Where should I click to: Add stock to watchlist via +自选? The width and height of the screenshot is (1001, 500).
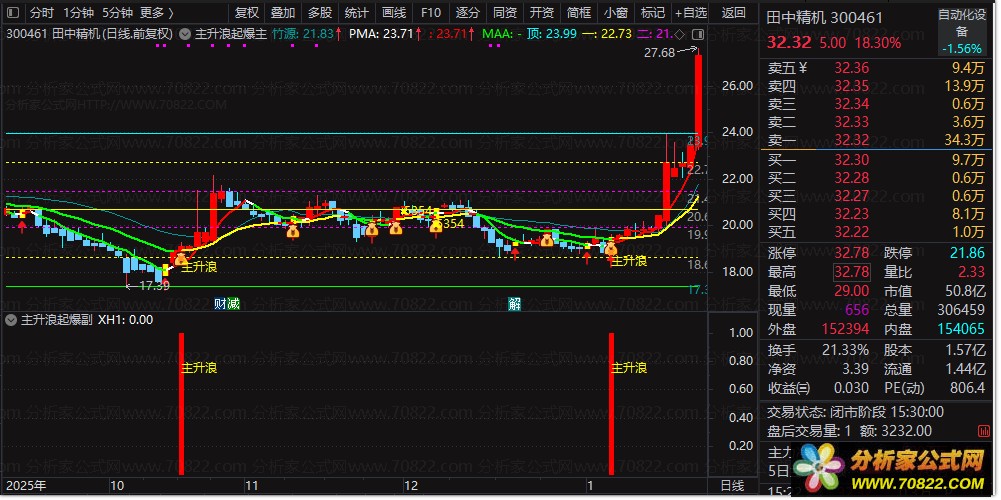click(x=692, y=12)
